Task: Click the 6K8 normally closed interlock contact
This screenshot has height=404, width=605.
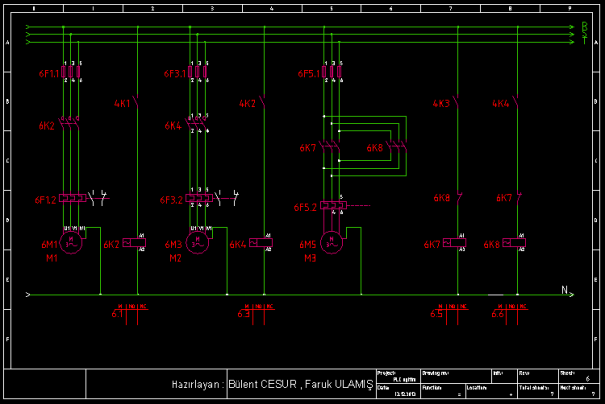Action: [x=458, y=198]
